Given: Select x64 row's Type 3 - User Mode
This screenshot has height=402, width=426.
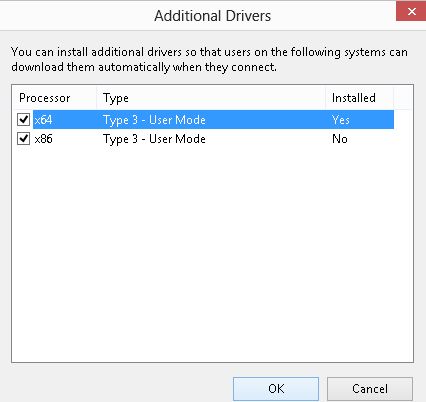Looking at the screenshot, I should pos(154,120).
